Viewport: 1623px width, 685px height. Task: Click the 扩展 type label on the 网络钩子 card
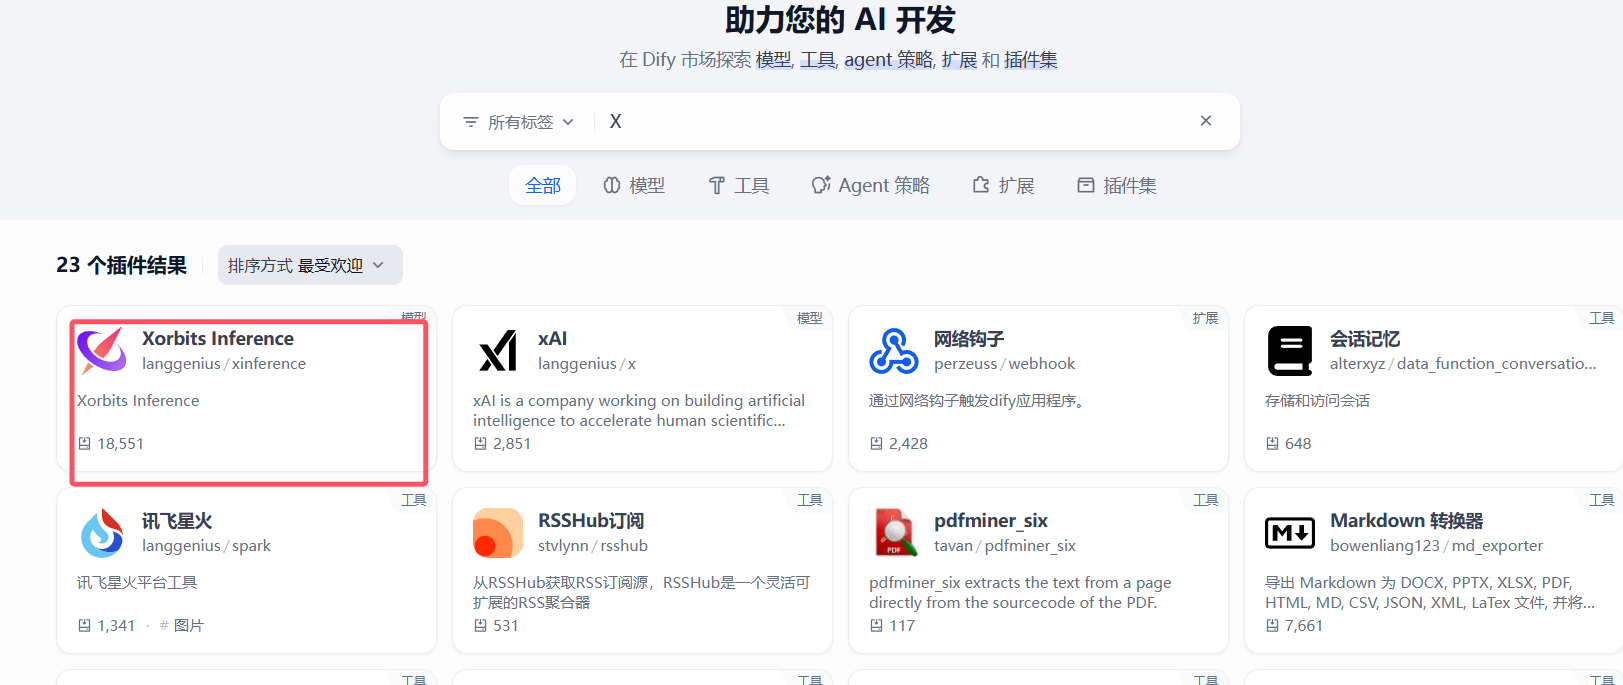click(x=1205, y=318)
